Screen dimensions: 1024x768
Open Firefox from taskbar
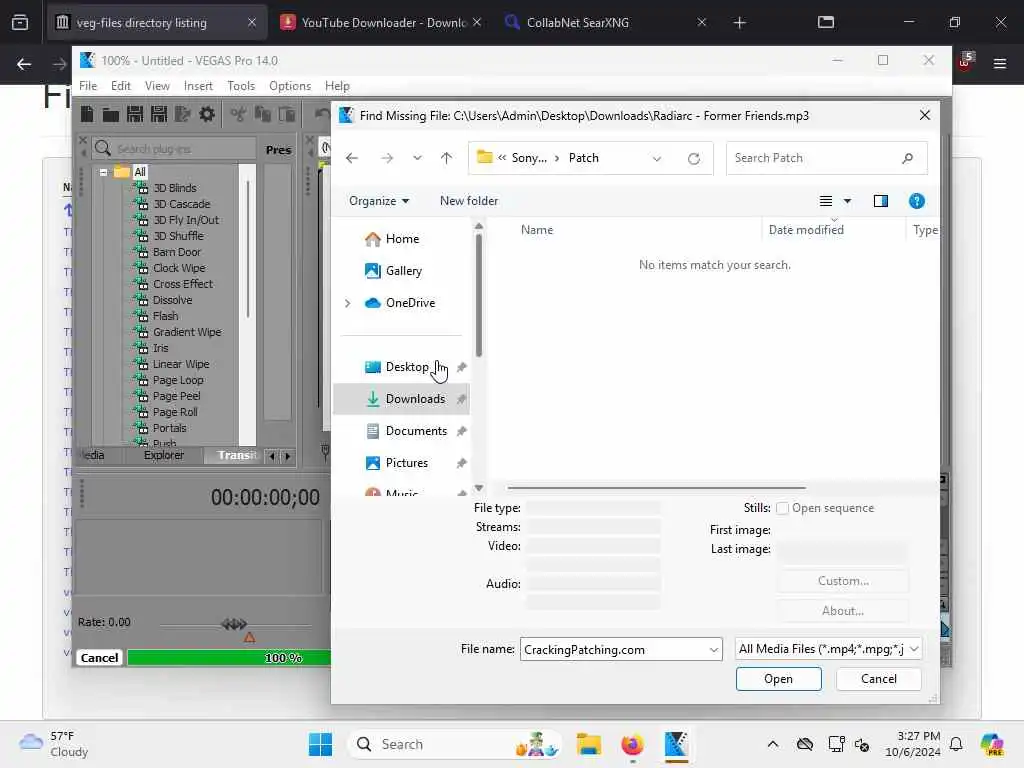tap(632, 744)
